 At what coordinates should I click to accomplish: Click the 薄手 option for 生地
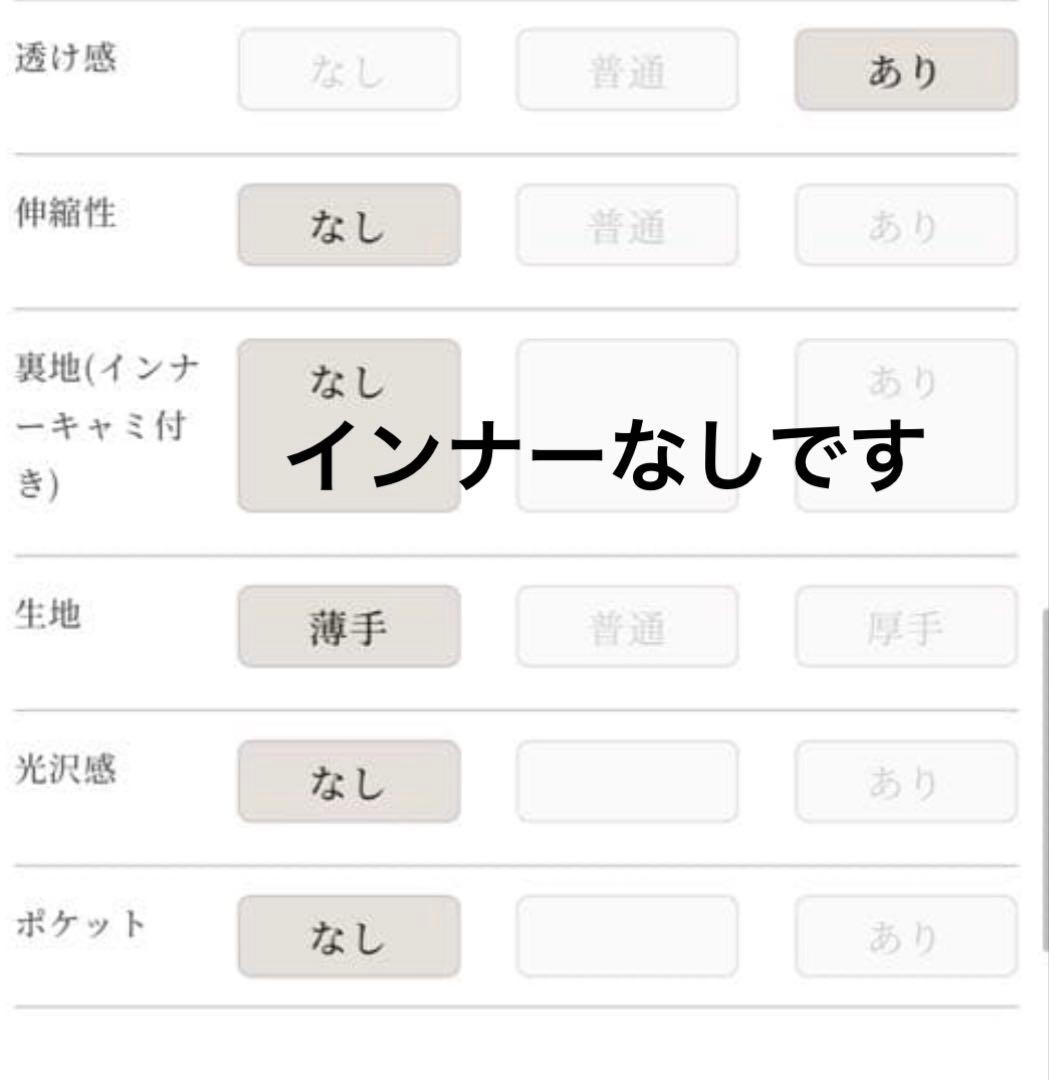point(348,627)
